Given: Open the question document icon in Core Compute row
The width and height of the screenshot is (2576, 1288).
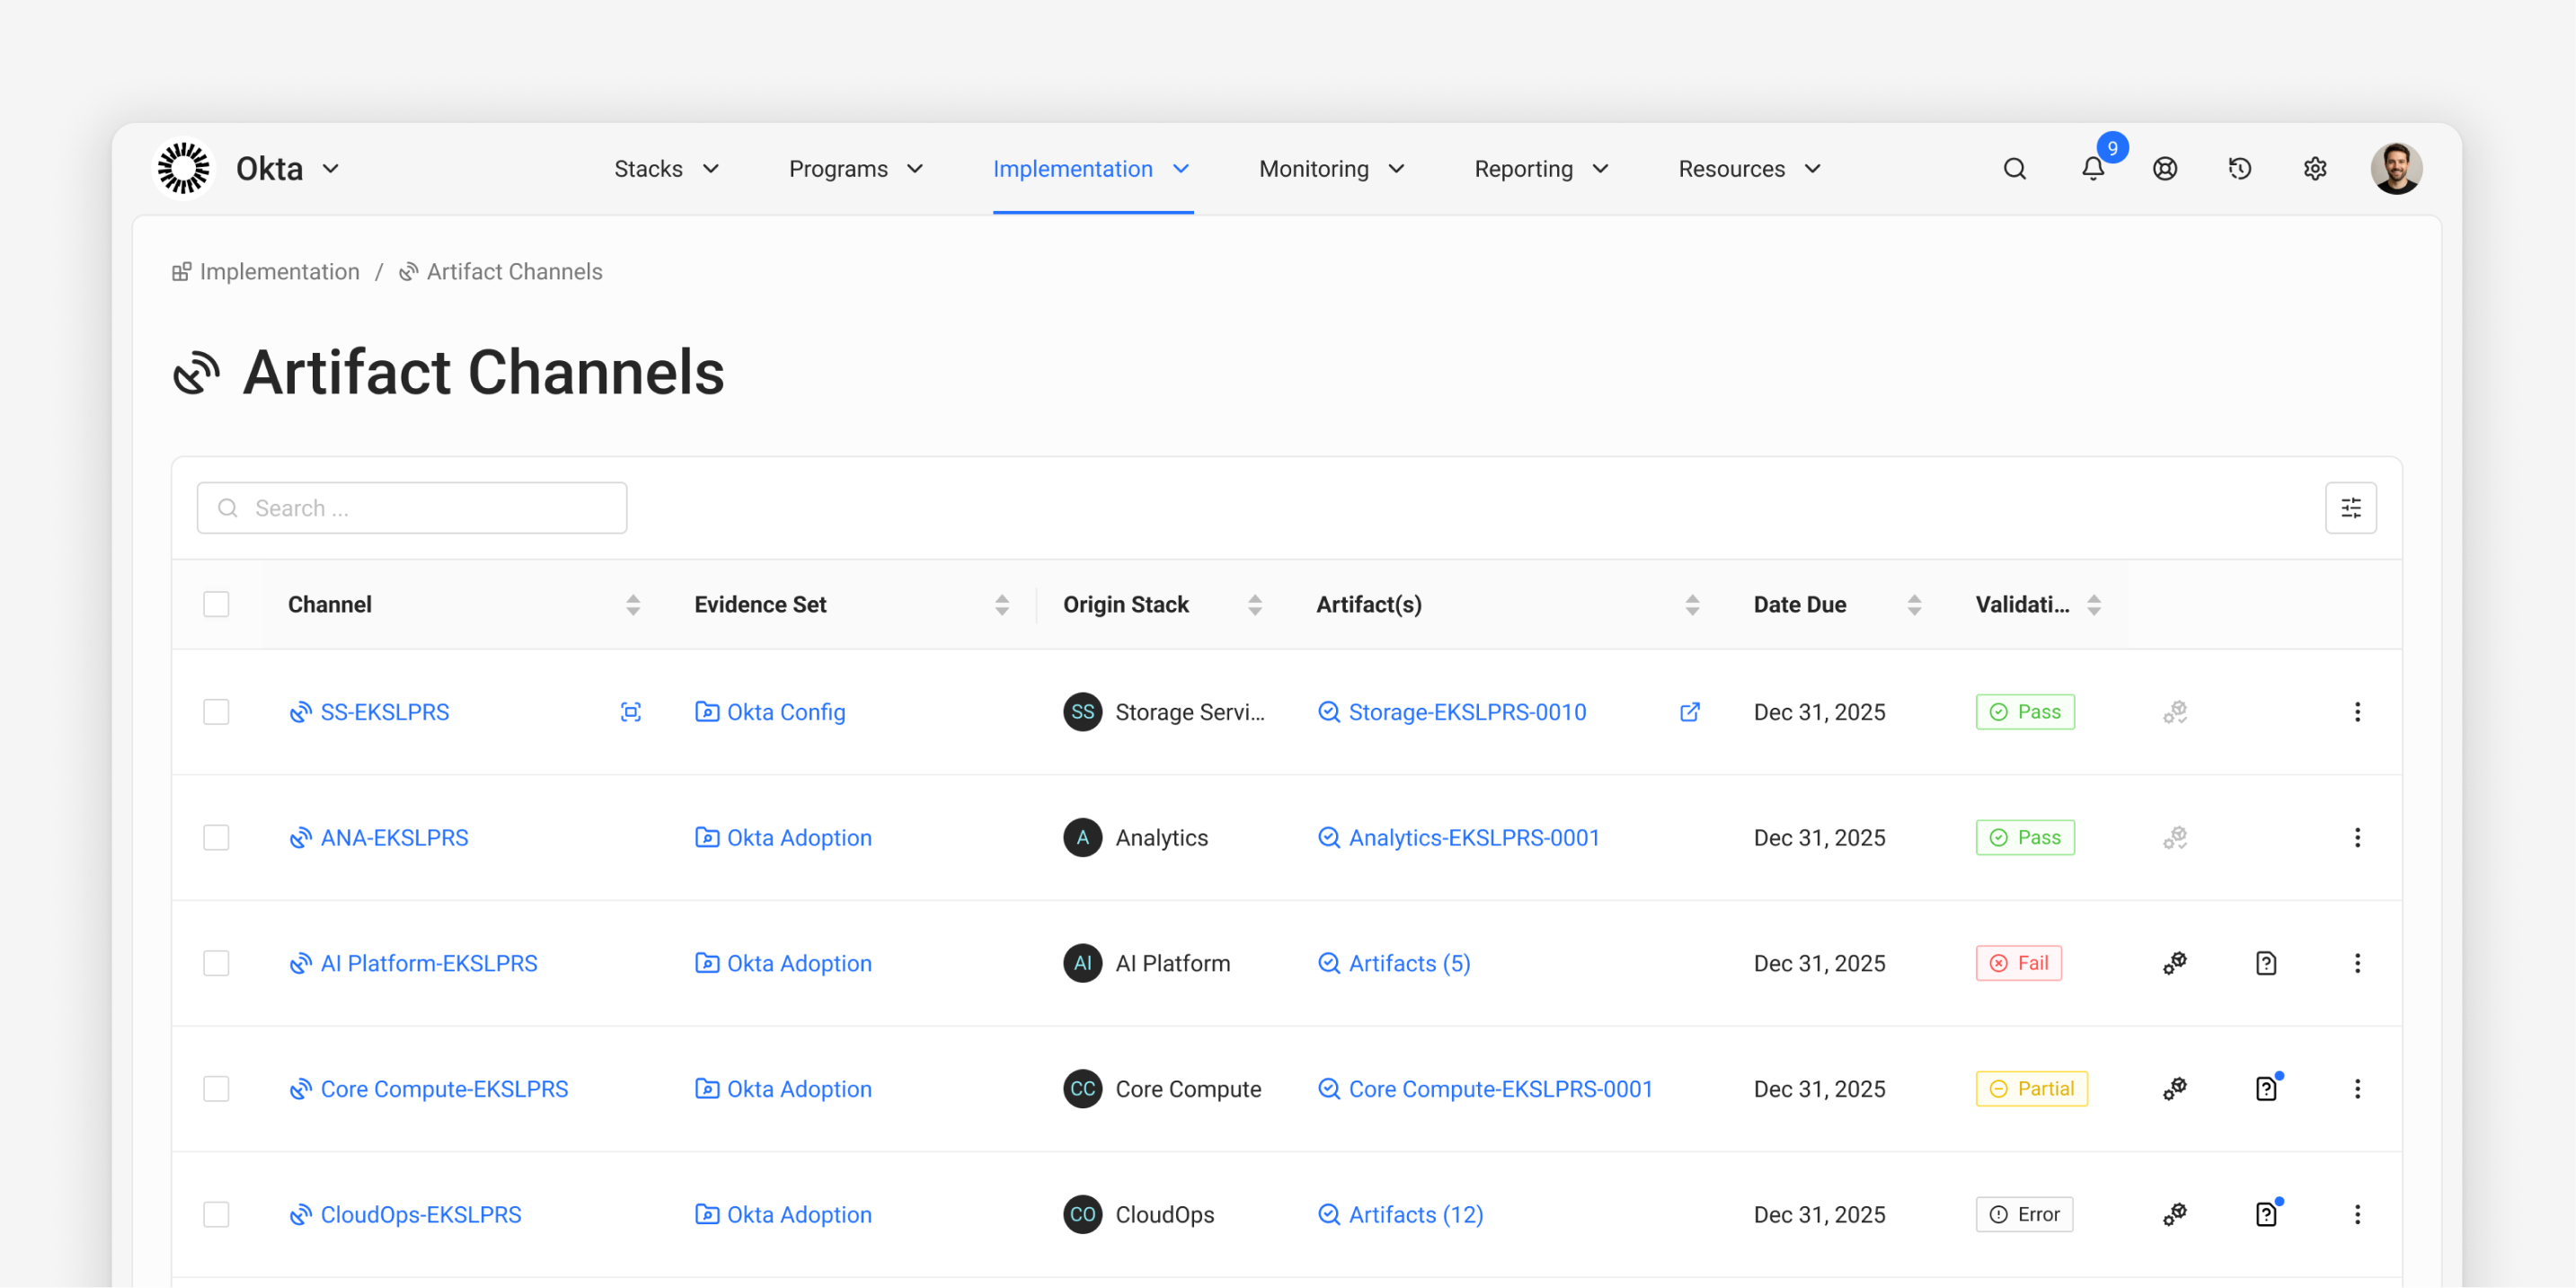Looking at the screenshot, I should tap(2266, 1089).
